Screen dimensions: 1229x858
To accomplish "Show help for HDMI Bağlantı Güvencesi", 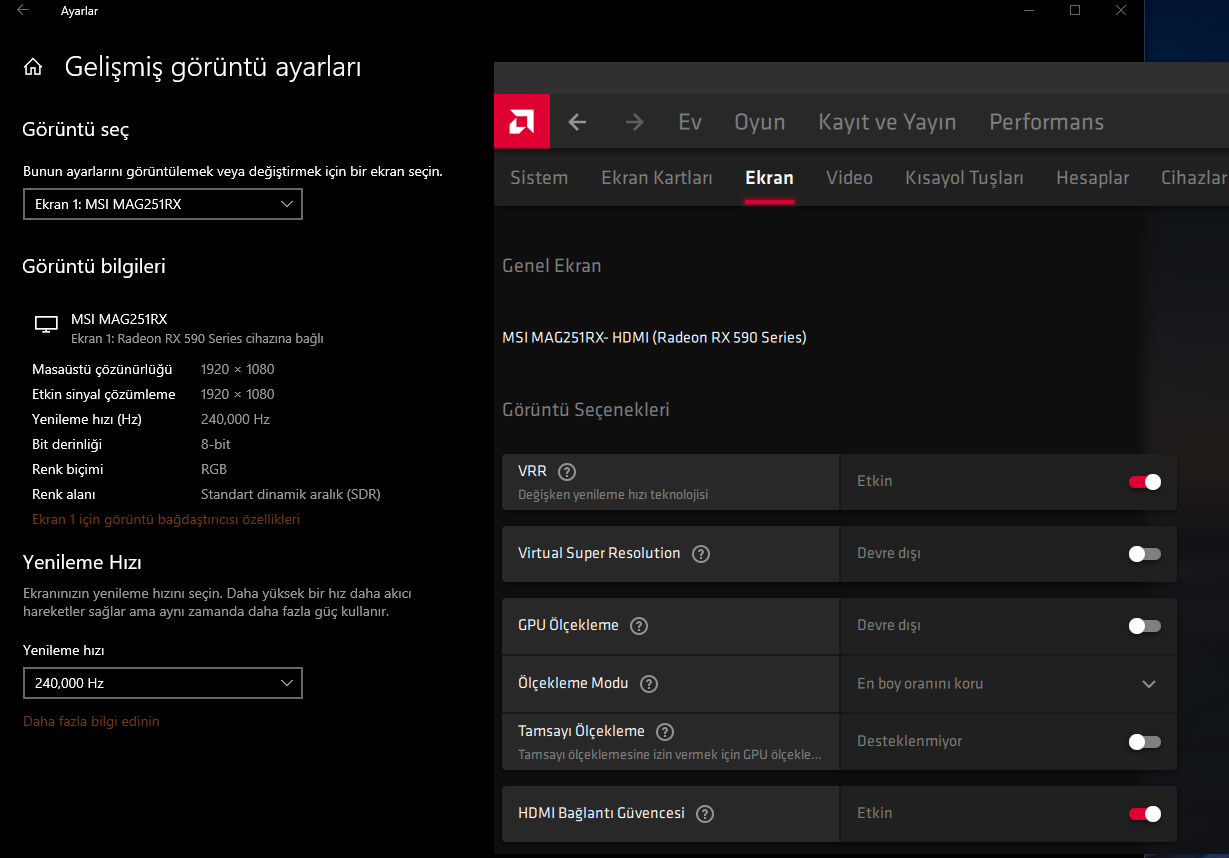I will [705, 814].
